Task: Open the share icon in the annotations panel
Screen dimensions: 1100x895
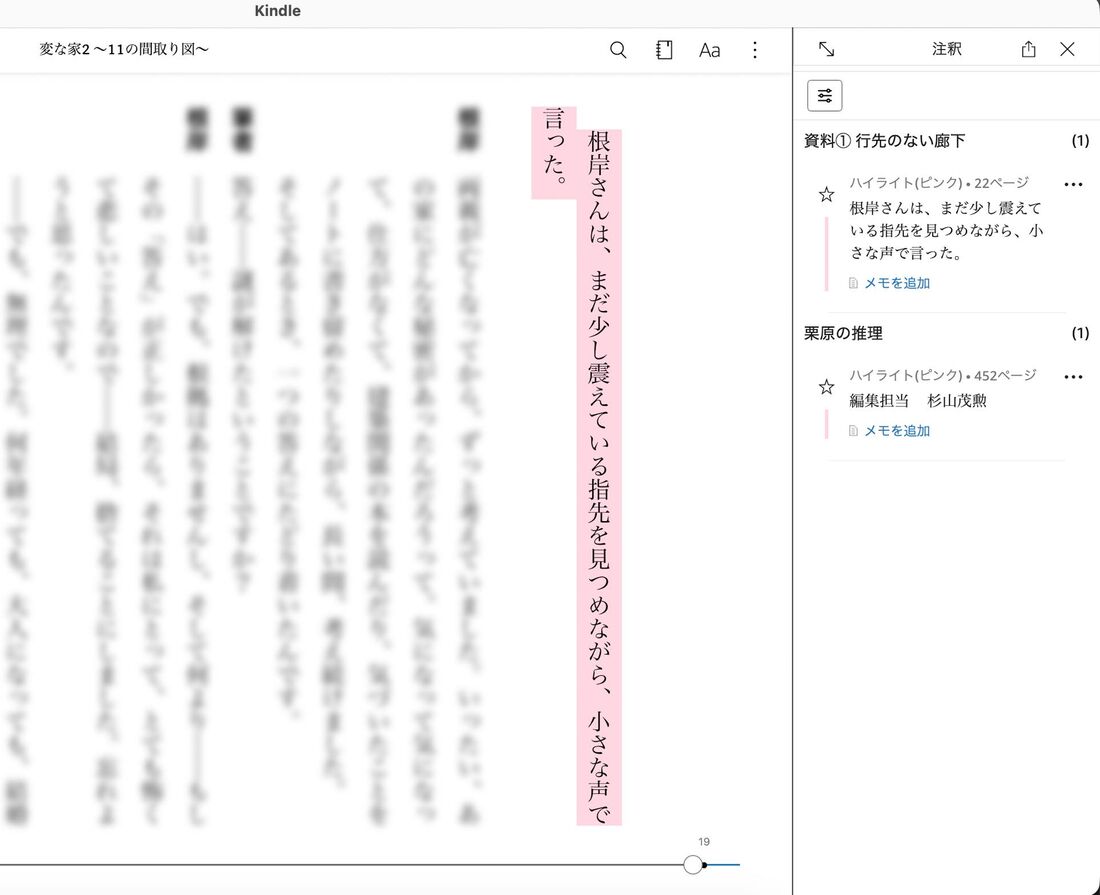Action: pyautogui.click(x=1028, y=48)
